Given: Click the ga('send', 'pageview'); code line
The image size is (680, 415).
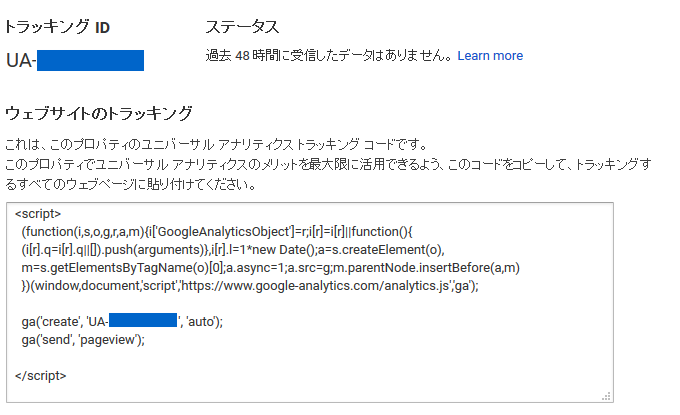Looking at the screenshot, I should click(83, 340).
